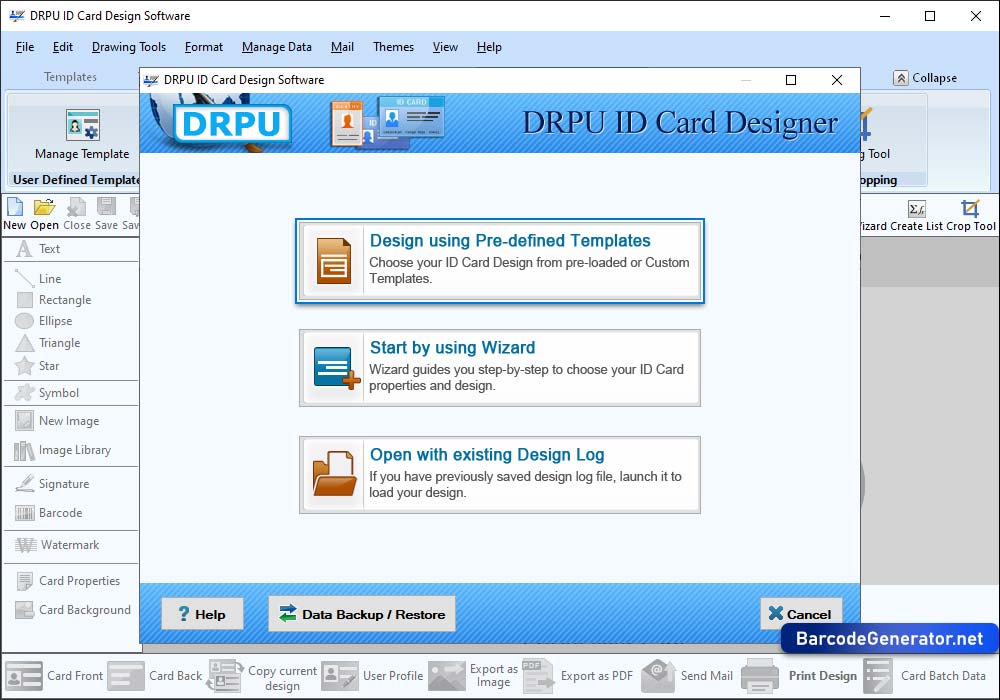
Task: Open Card Batch Data
Action: (925, 676)
